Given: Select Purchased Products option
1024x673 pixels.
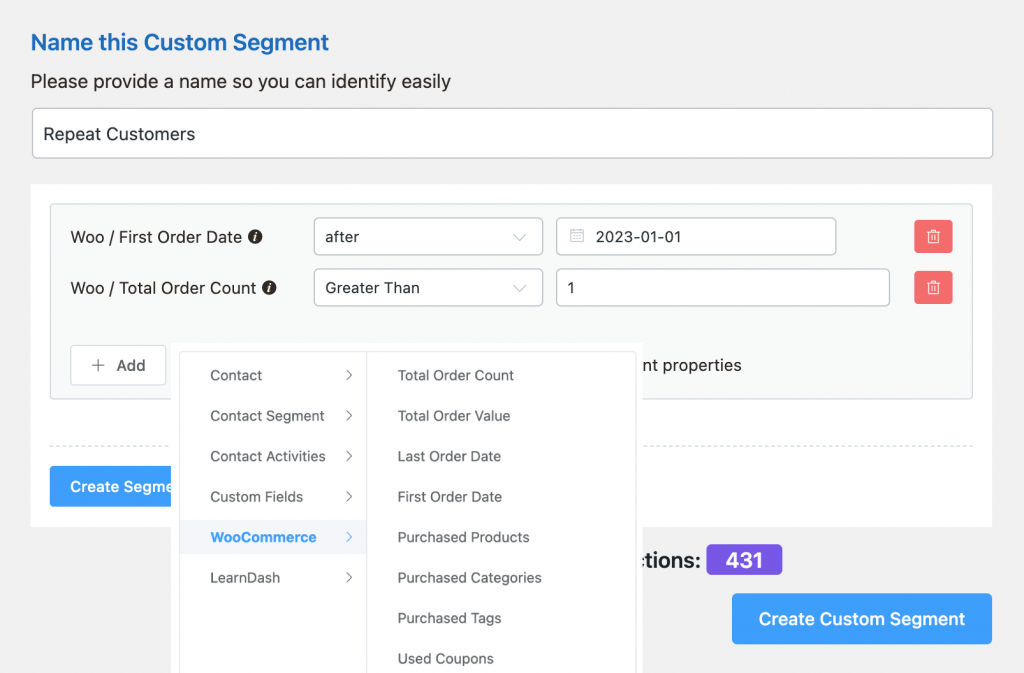Looking at the screenshot, I should pyautogui.click(x=464, y=537).
